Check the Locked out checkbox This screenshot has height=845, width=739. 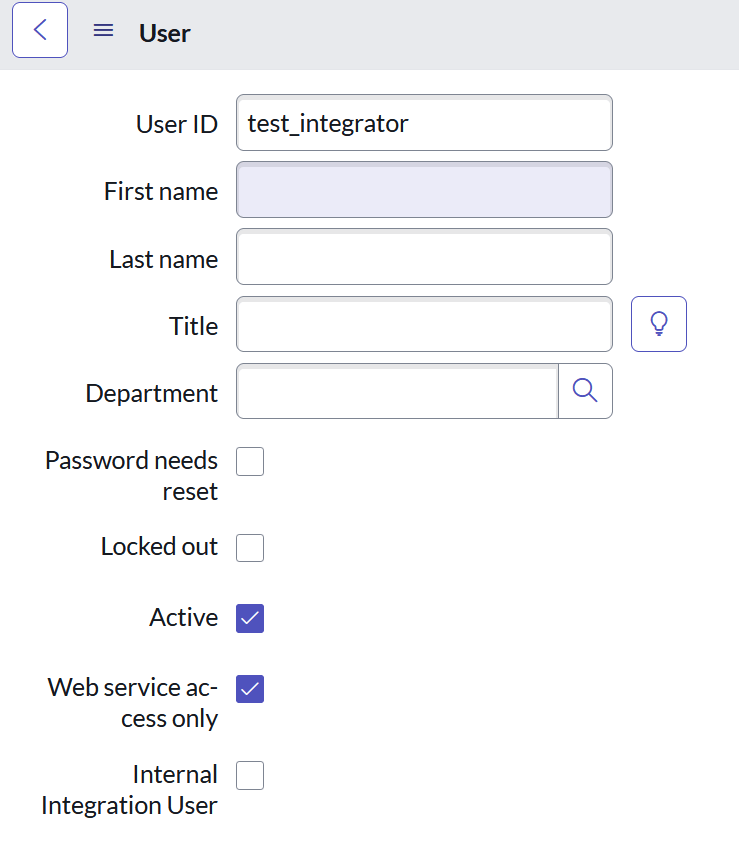250,548
